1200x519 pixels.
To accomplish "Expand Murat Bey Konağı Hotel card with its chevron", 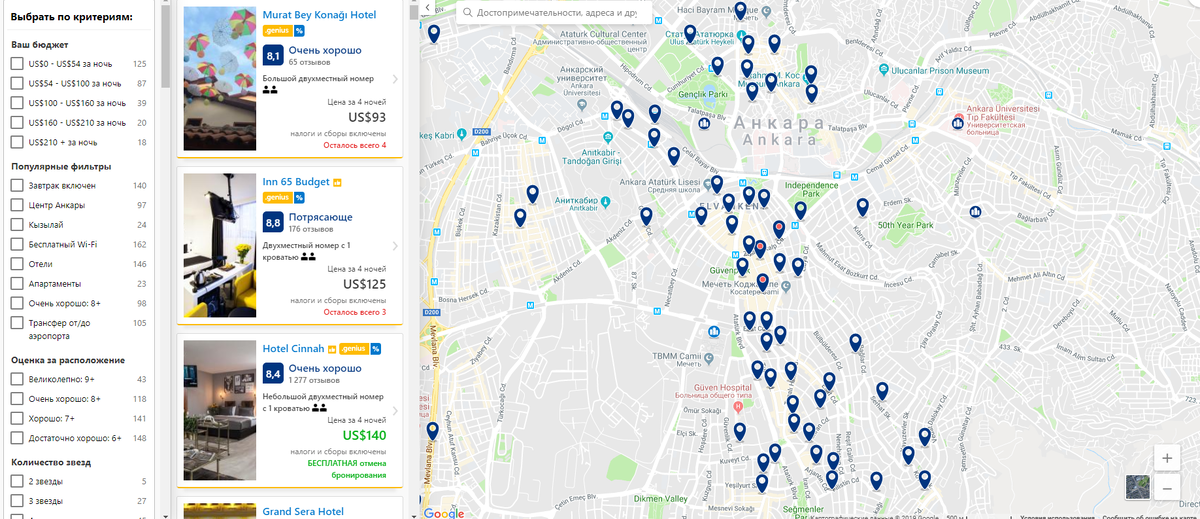I will click(395, 78).
